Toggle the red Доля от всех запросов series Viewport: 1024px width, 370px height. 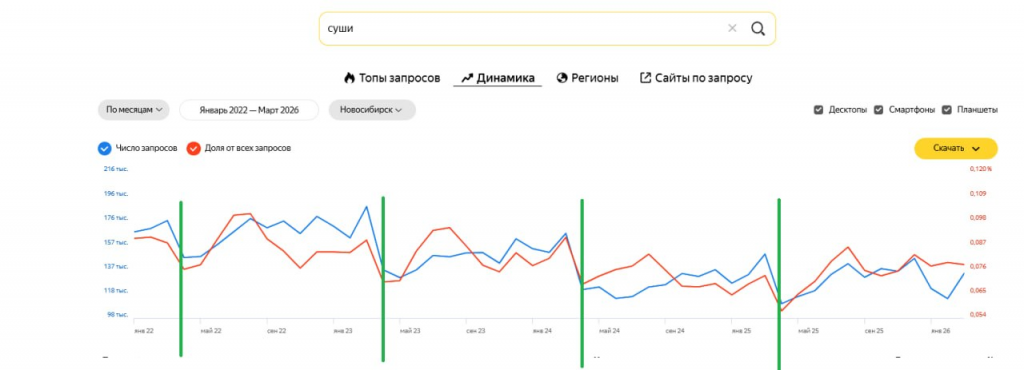pos(193,149)
